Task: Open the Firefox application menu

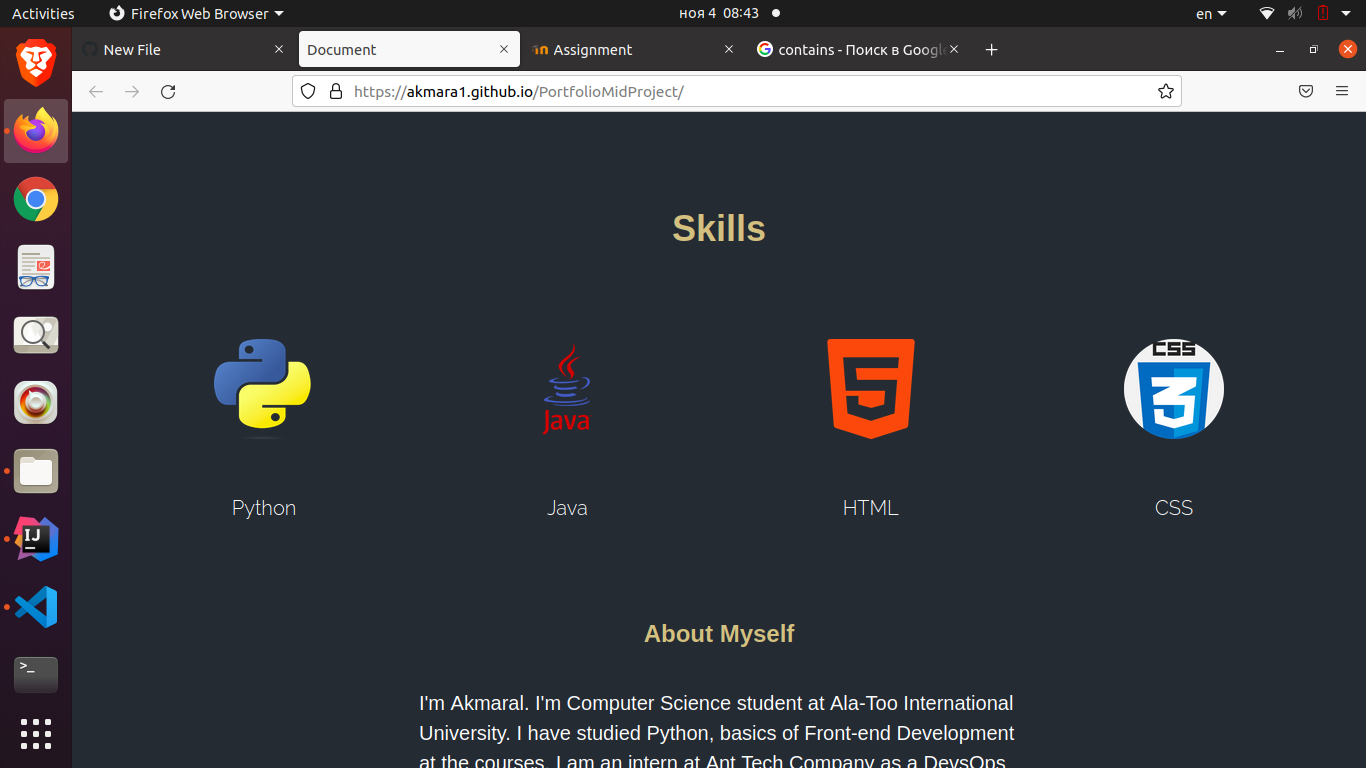Action: coord(1342,91)
